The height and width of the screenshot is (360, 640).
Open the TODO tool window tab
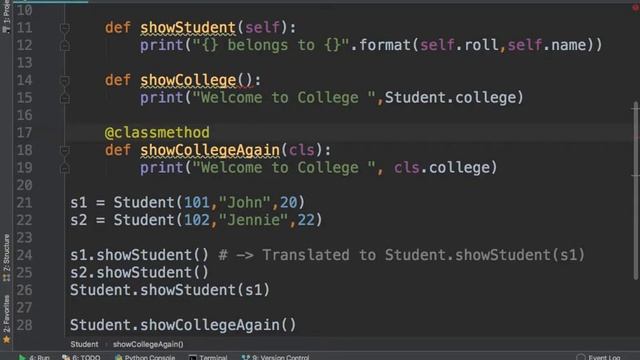click(82, 357)
